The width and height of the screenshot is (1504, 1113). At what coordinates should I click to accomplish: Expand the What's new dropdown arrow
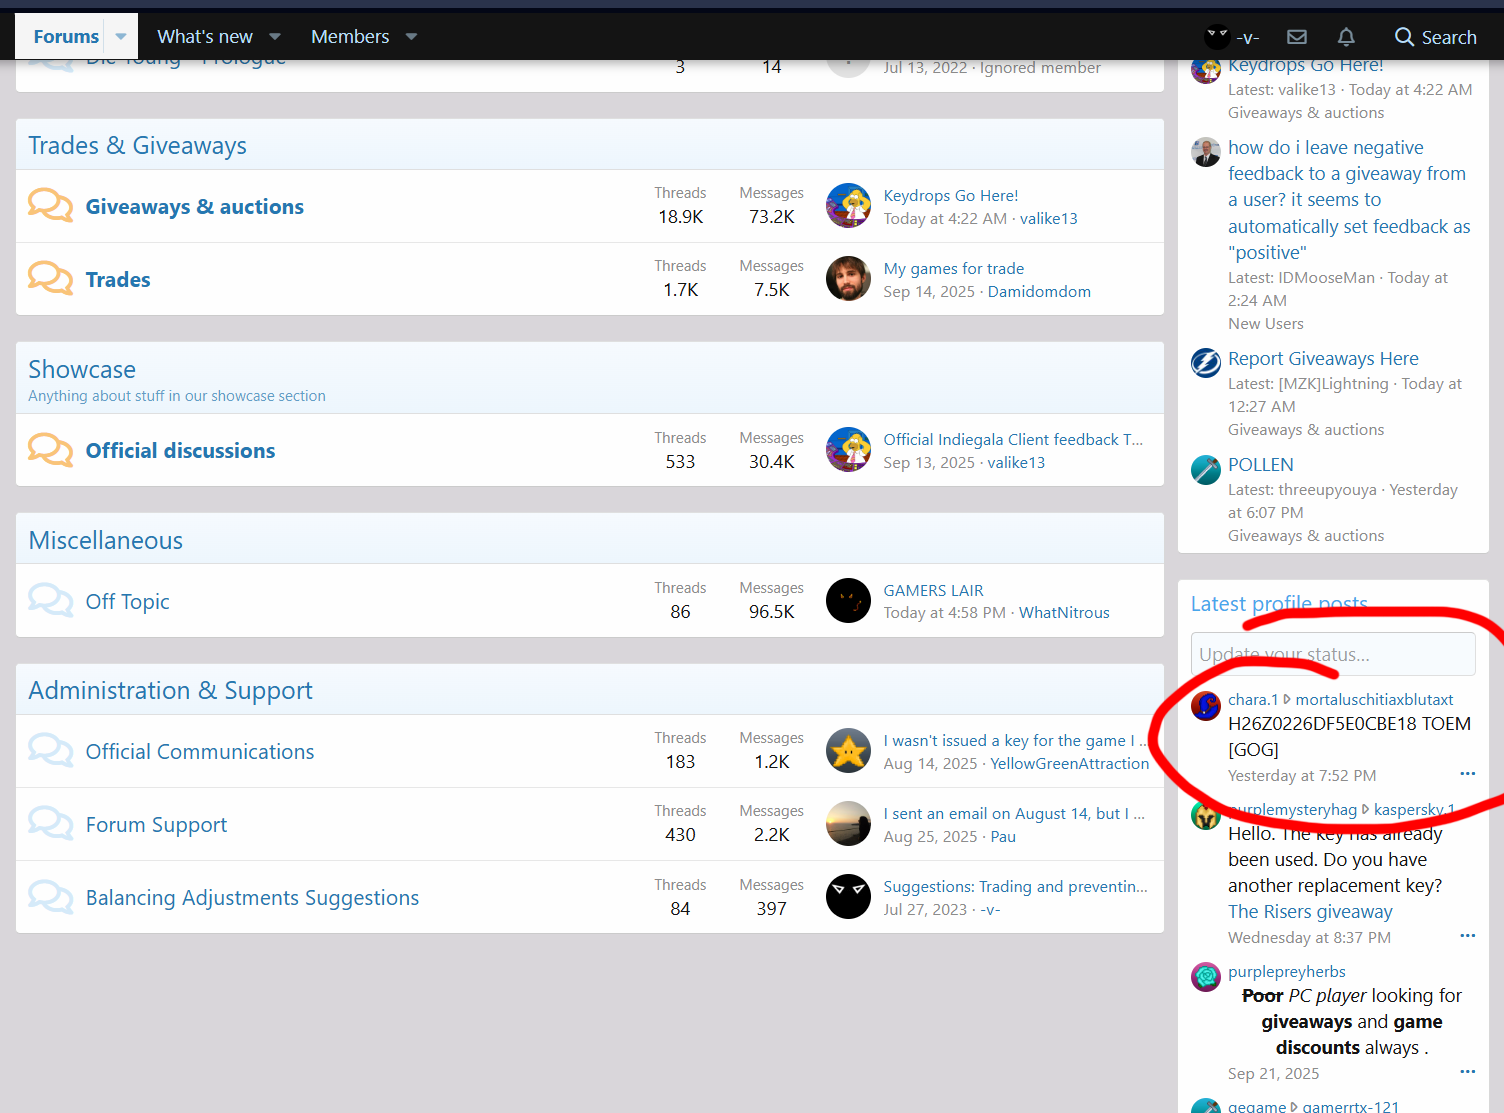click(275, 37)
